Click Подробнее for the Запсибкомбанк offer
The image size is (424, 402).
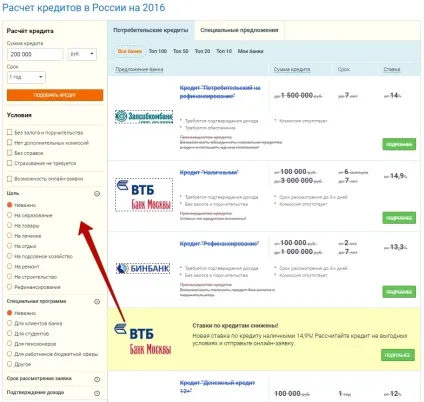(x=399, y=144)
